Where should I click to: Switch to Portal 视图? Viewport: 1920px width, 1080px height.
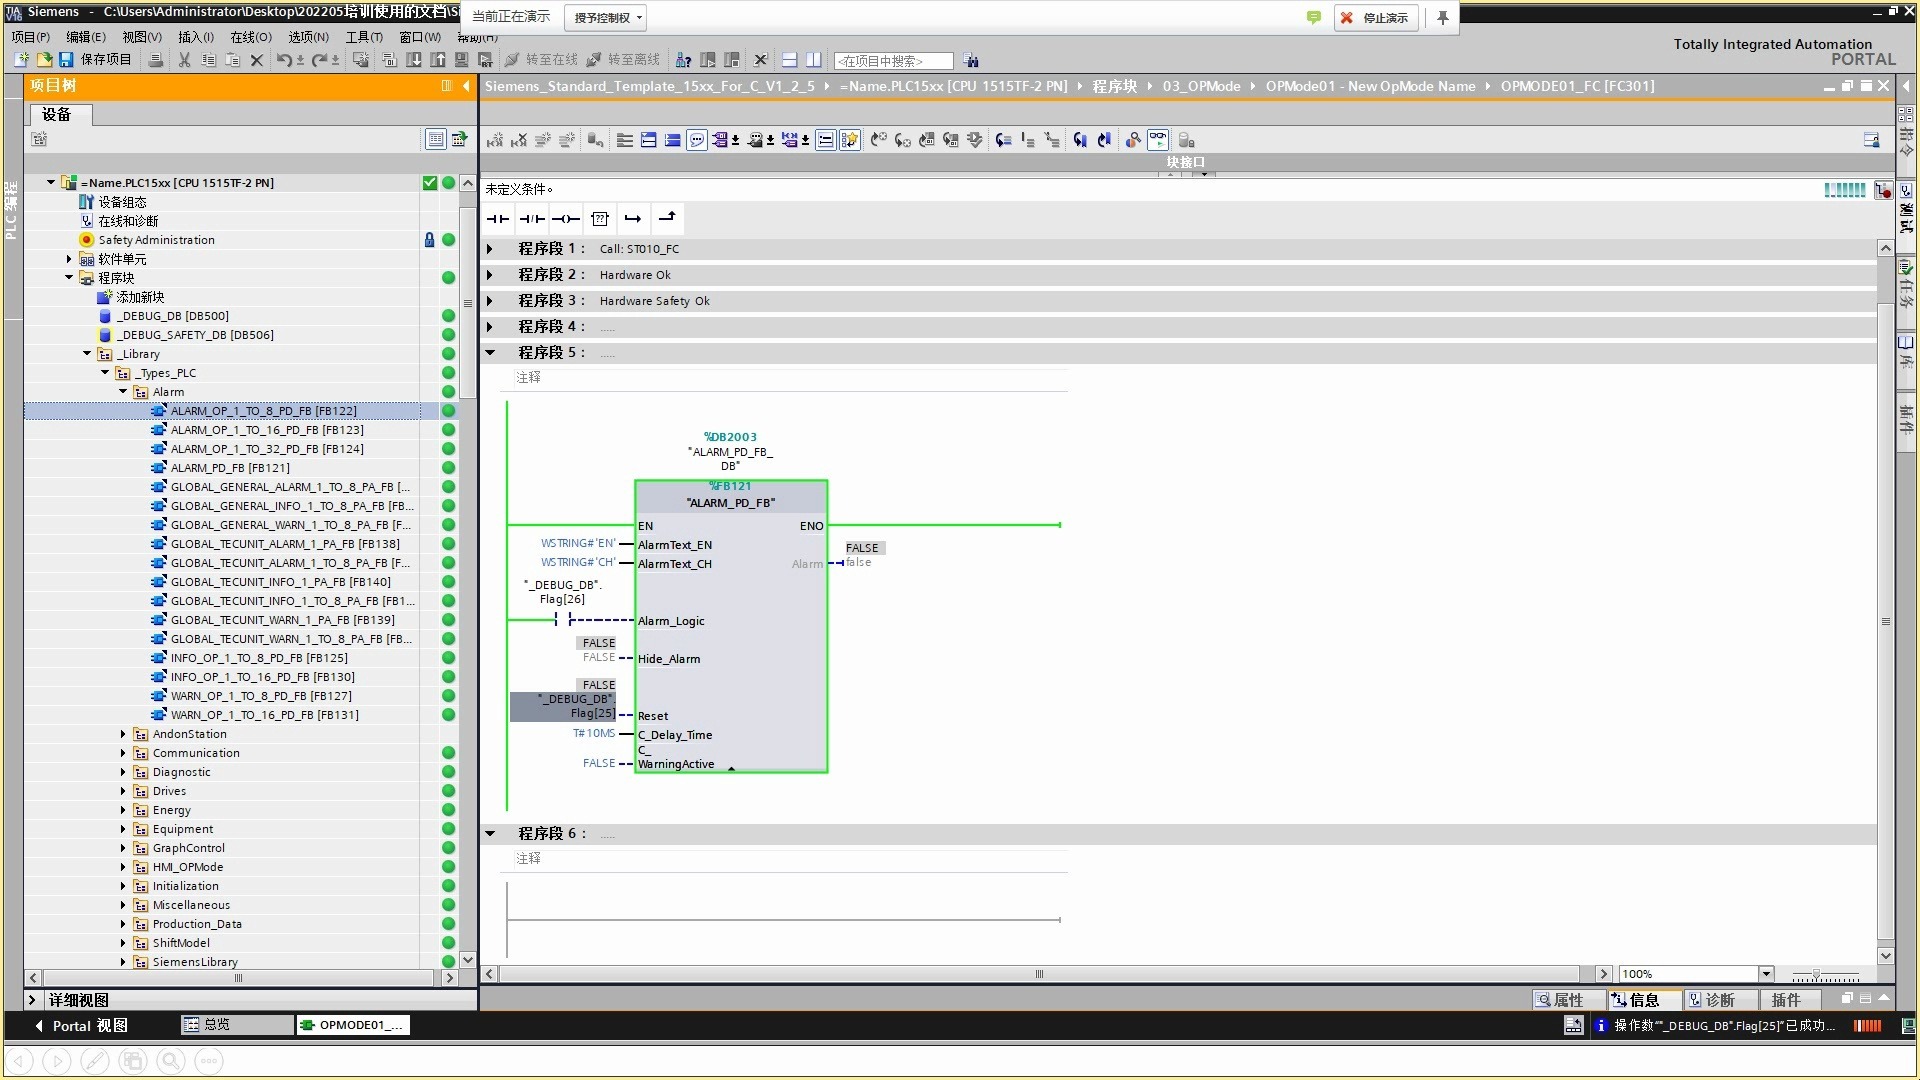pyautogui.click(x=80, y=1025)
